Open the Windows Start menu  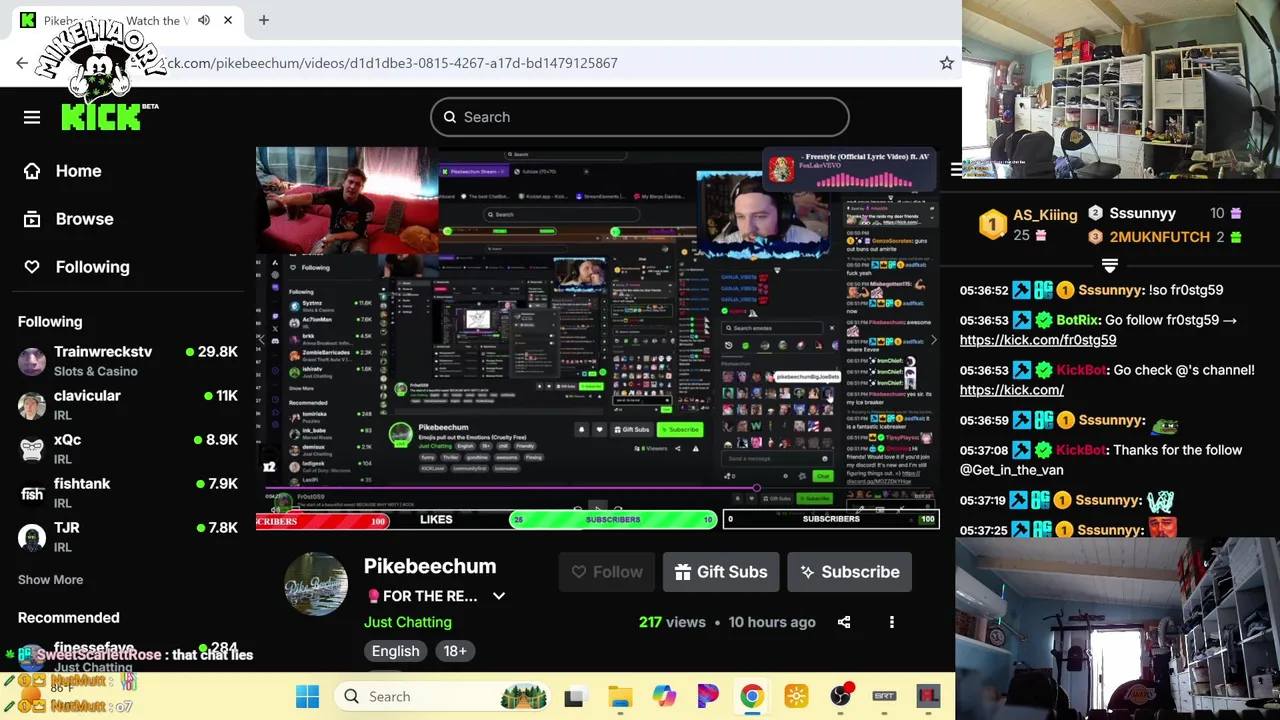(x=307, y=697)
